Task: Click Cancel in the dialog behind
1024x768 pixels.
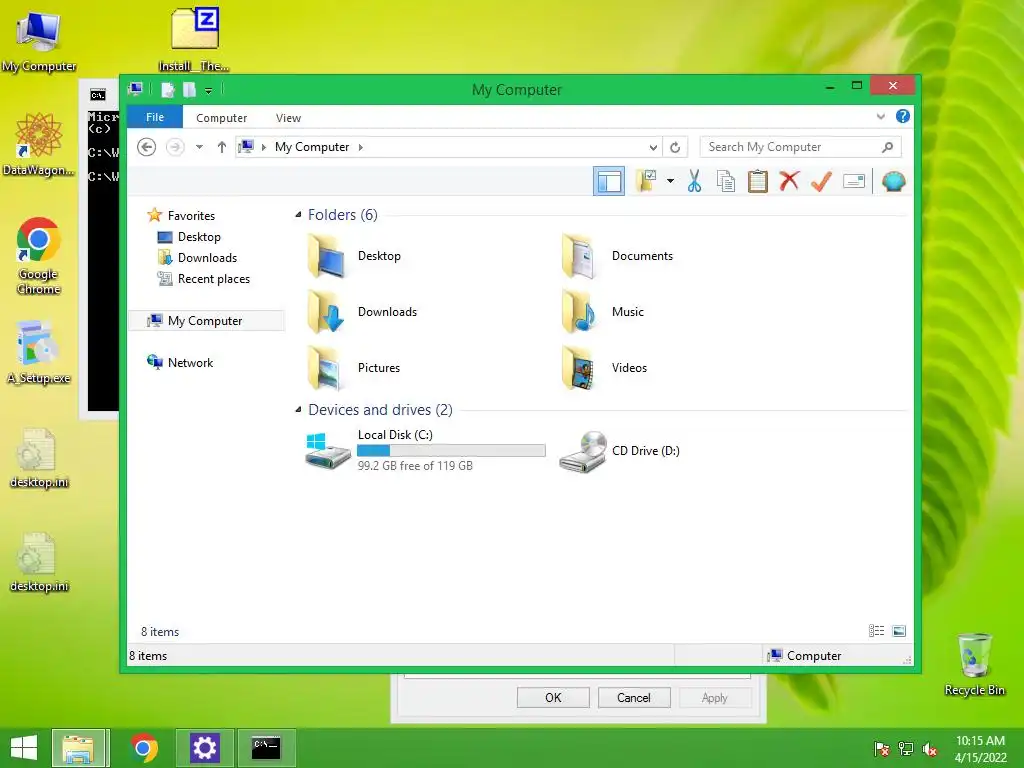Action: click(x=633, y=697)
